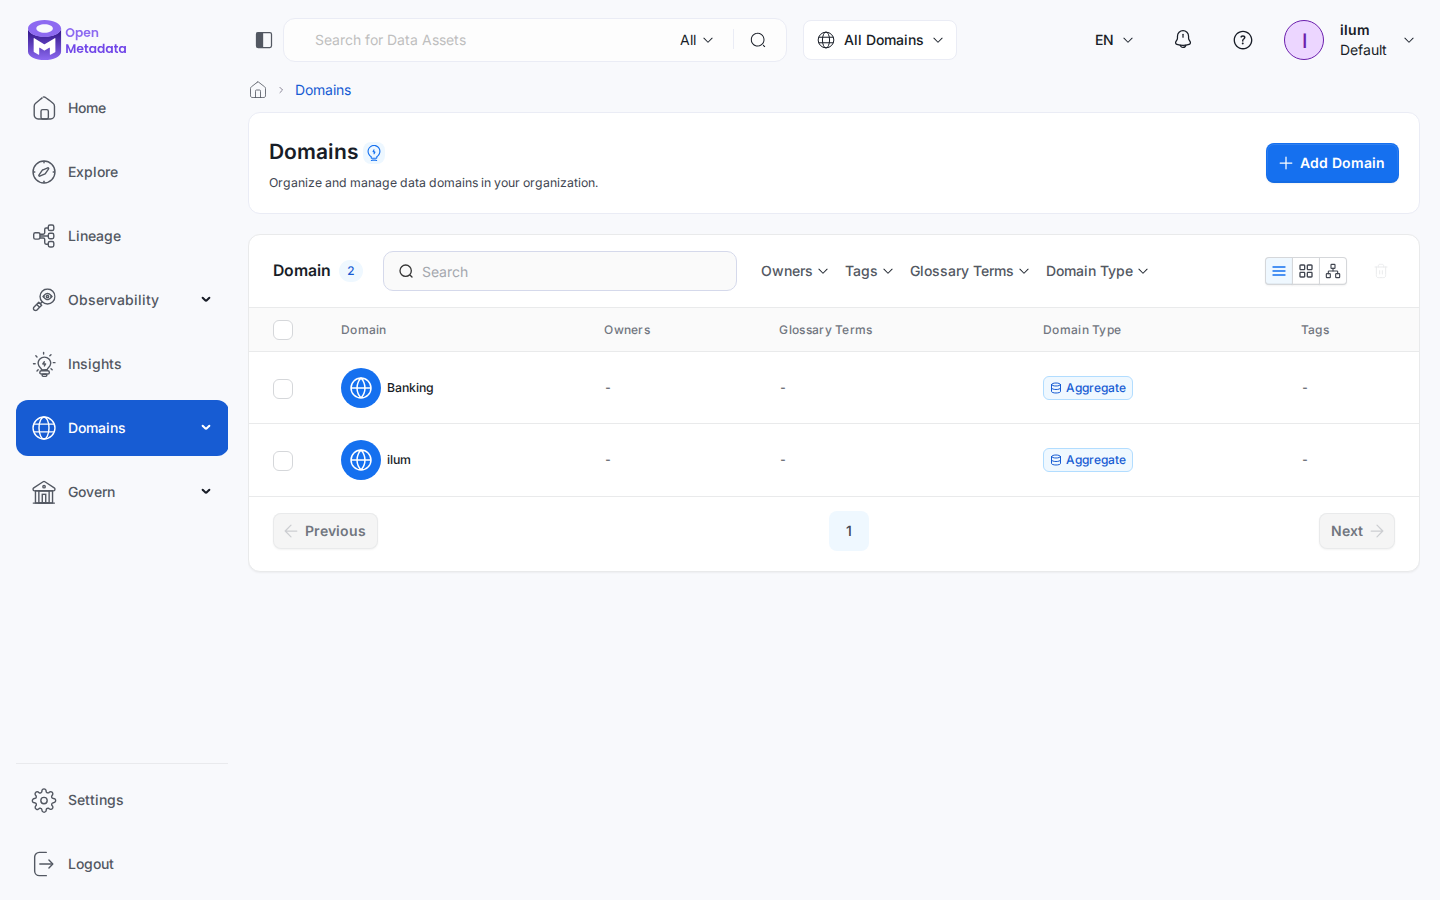Screen dimensions: 1440x900
Task: Toggle the select-all checkbox in table header
Action: (x=283, y=330)
